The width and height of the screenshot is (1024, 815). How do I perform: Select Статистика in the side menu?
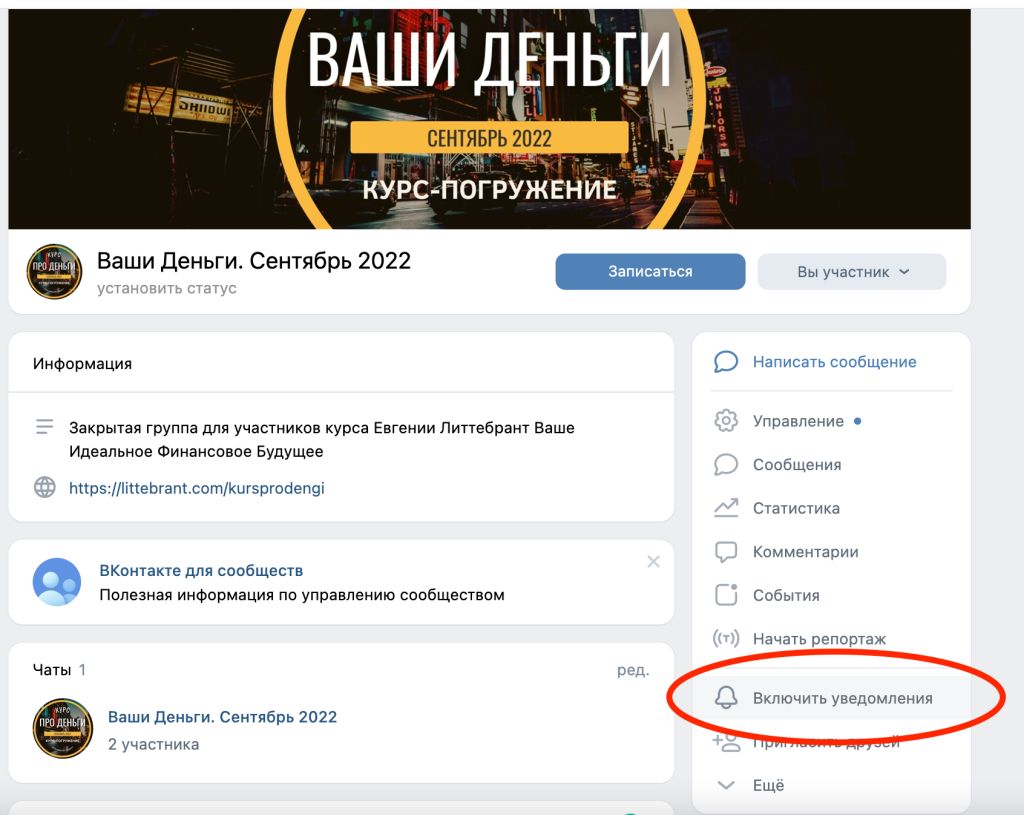(x=796, y=508)
